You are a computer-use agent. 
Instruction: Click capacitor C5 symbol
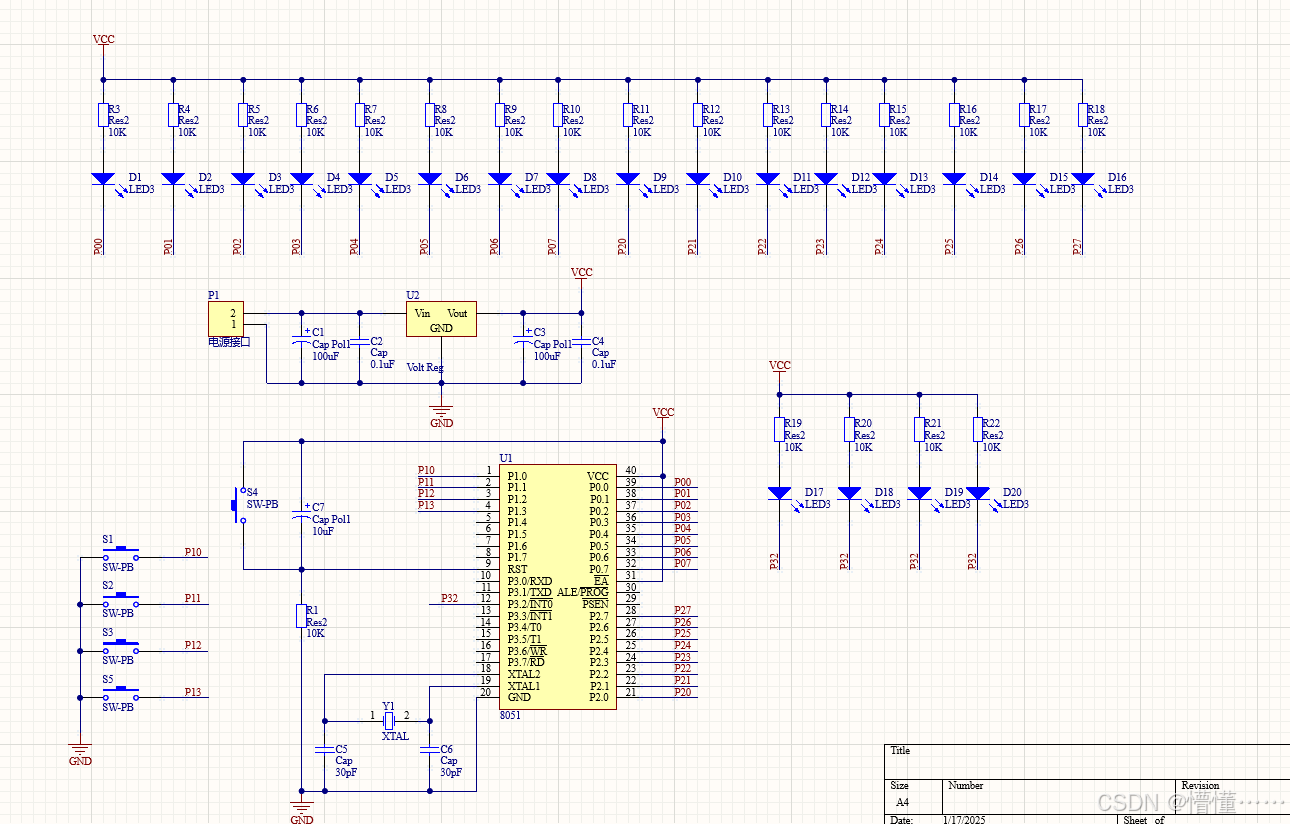[324, 748]
